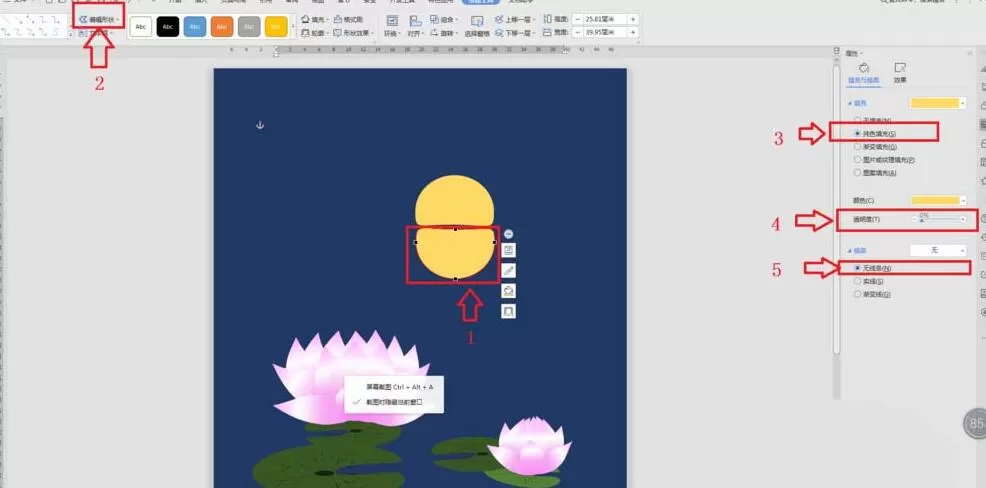Switch to Effects (效果) tab in properties panel
This screenshot has width=986, height=488.
pos(900,74)
